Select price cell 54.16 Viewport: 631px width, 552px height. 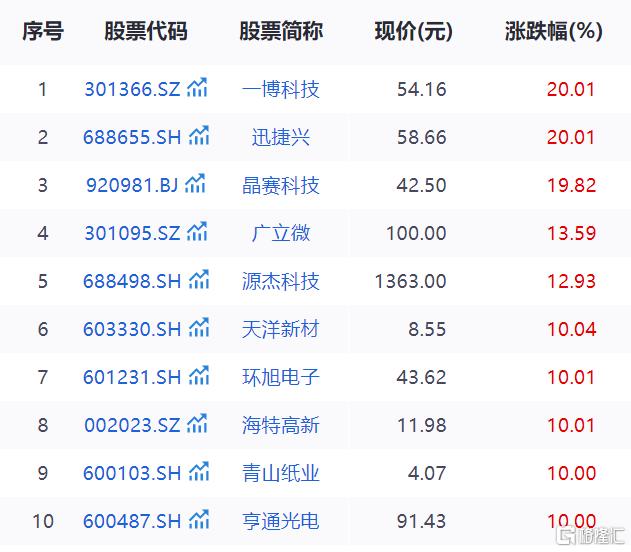(x=422, y=89)
